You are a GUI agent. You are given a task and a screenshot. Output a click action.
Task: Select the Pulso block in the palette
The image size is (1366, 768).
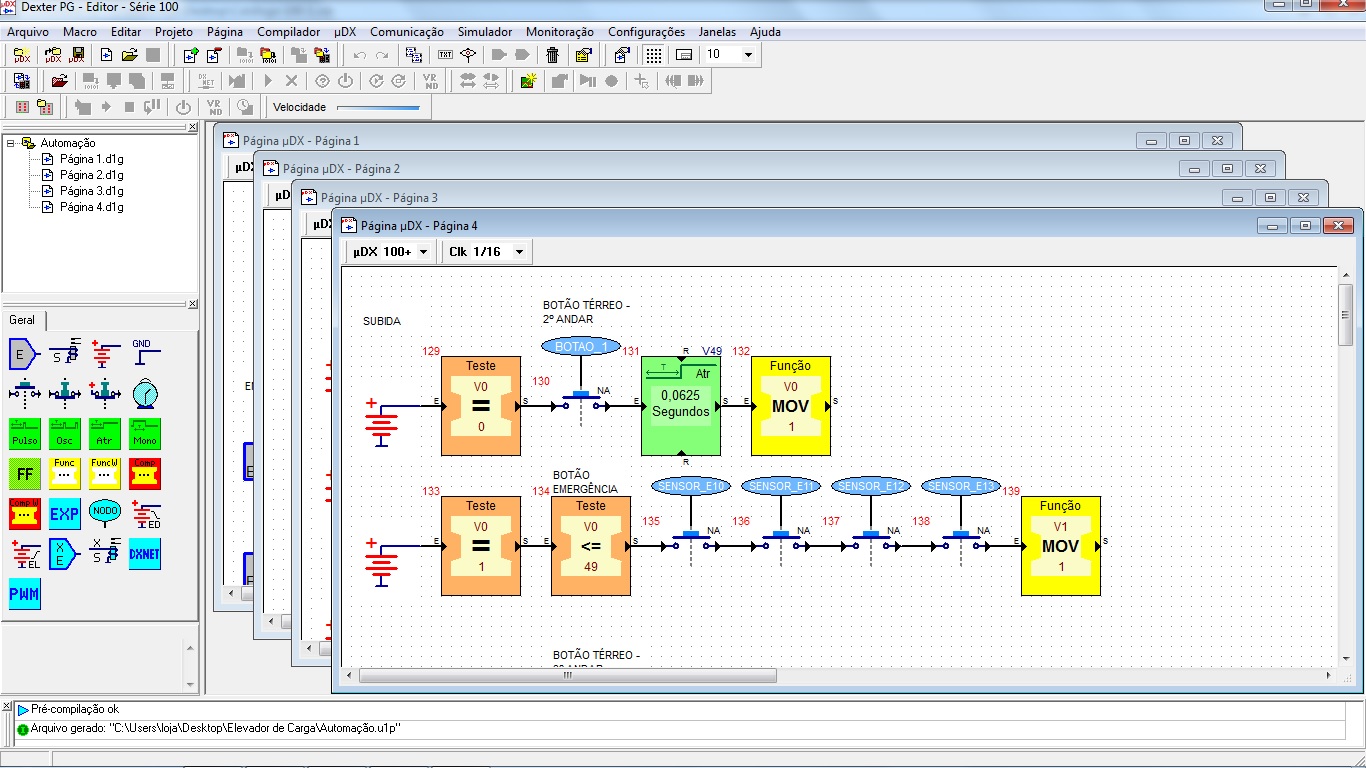tap(24, 433)
